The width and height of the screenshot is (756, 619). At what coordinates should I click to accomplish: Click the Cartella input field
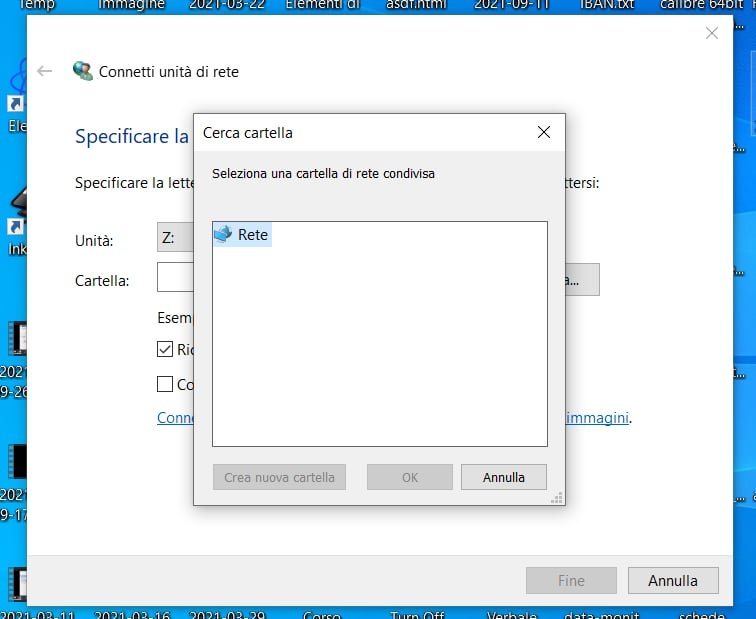(176, 277)
